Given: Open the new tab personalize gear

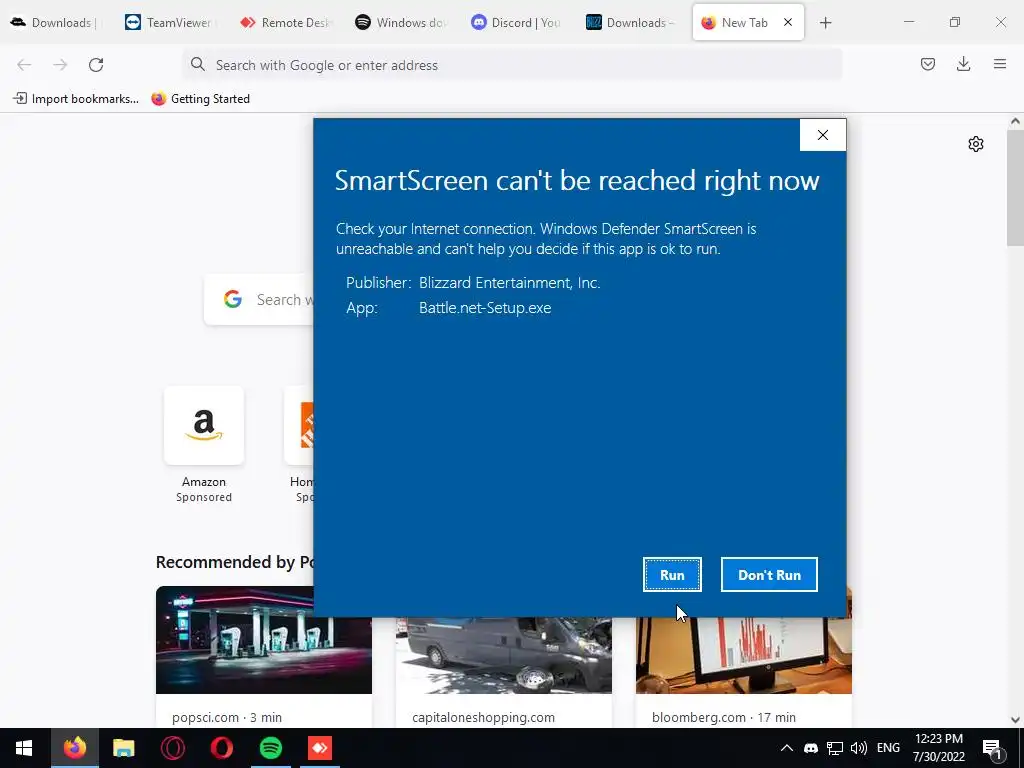Looking at the screenshot, I should (x=976, y=144).
